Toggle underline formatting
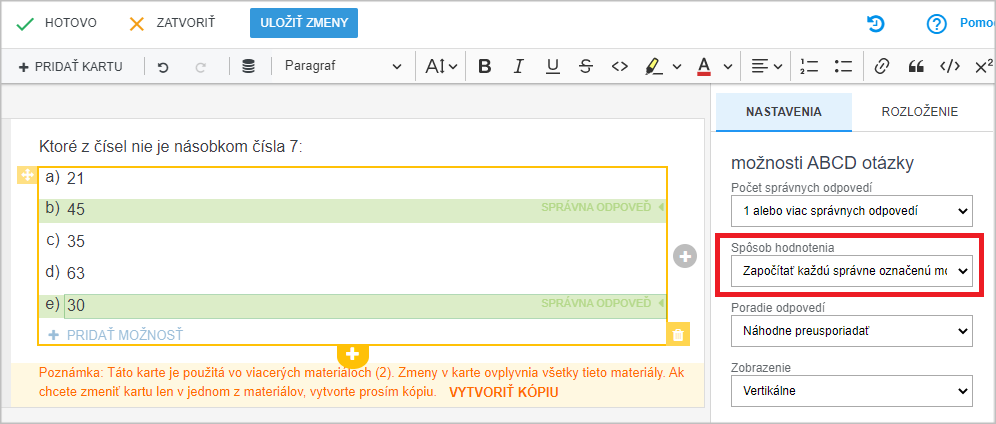 pos(553,66)
